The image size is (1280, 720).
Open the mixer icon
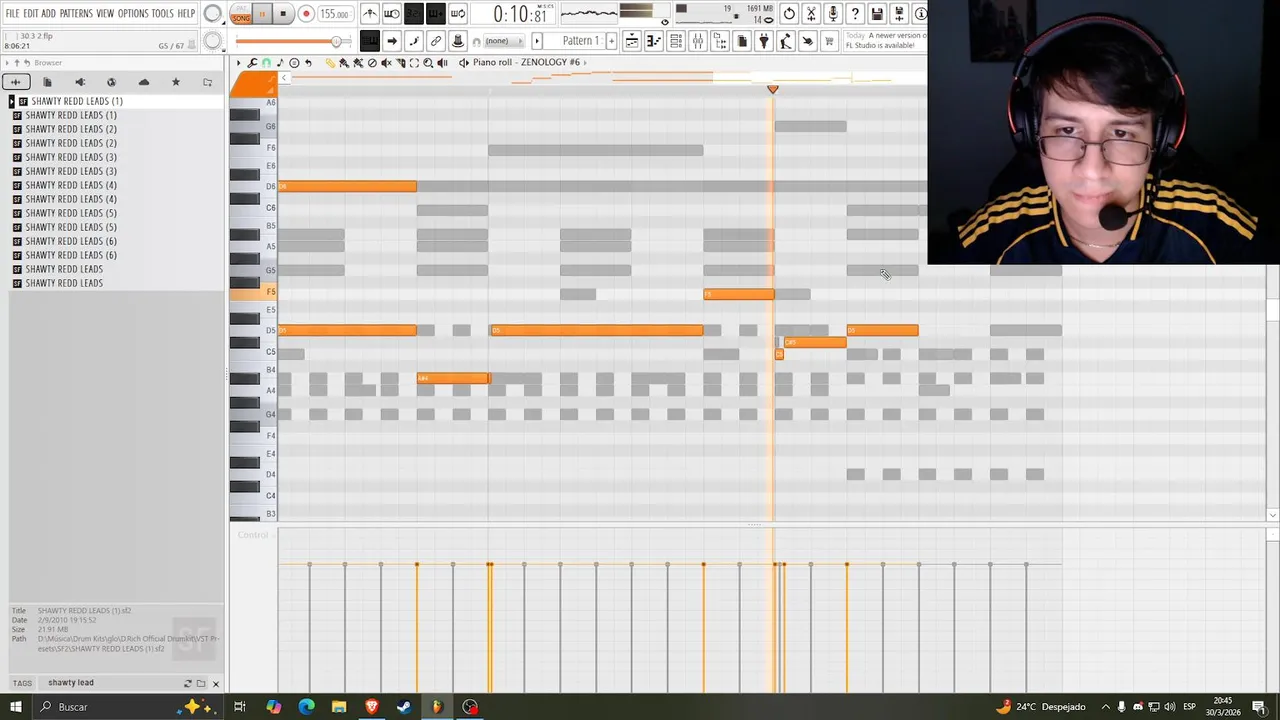click(698, 41)
